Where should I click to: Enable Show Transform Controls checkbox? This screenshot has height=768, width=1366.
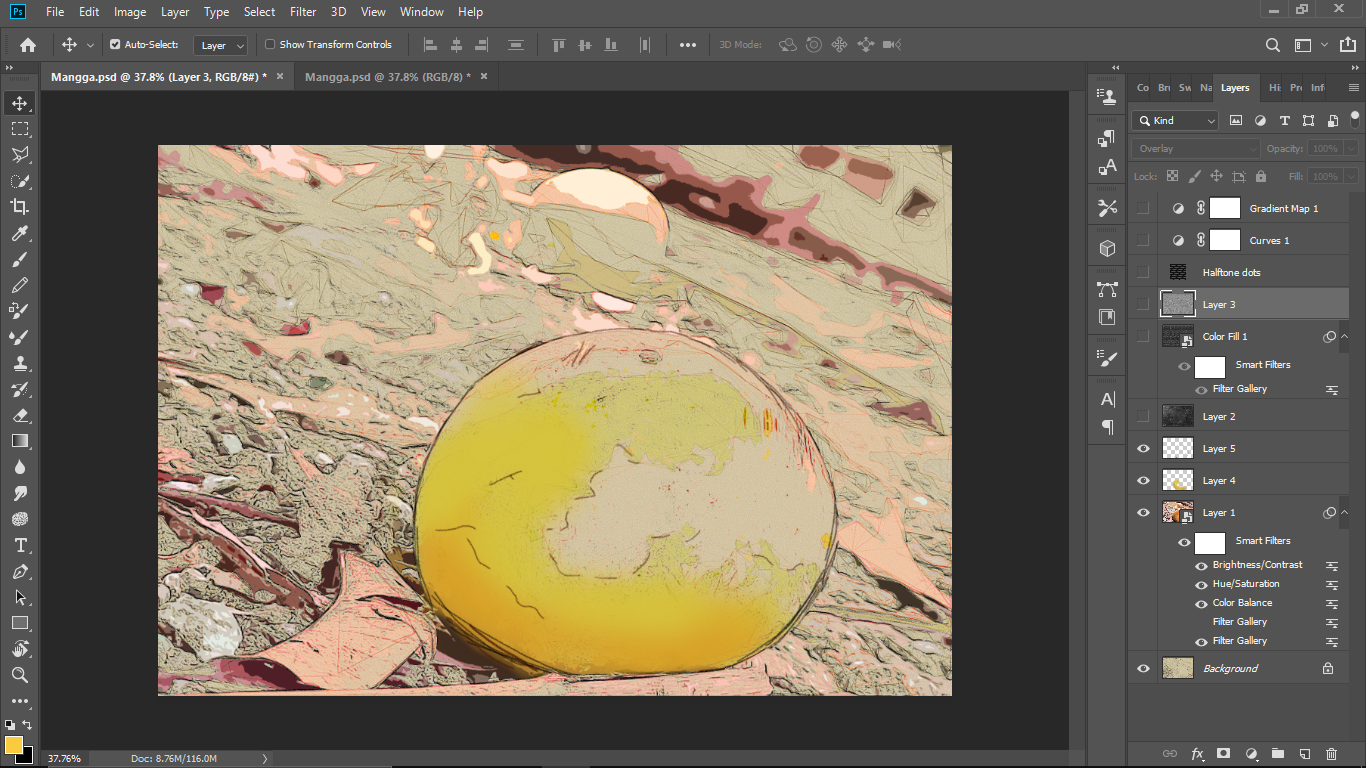270,45
